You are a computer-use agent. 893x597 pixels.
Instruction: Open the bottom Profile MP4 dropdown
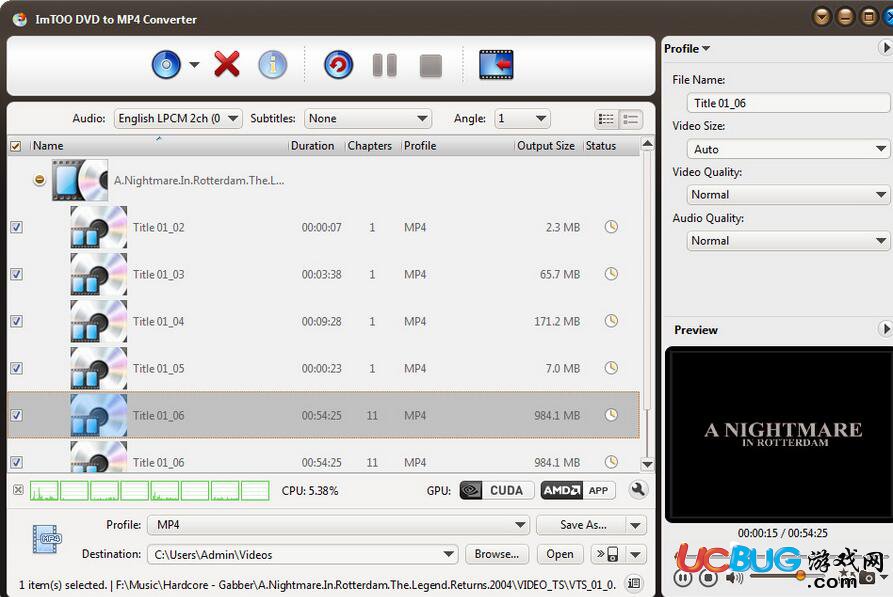[338, 525]
